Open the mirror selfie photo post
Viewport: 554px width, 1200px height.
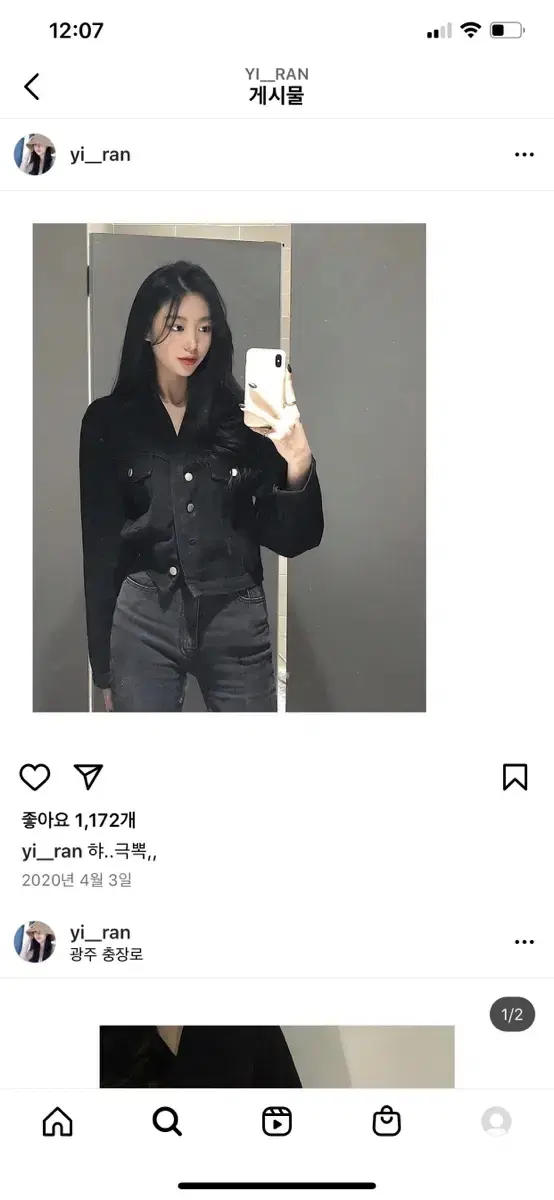229,467
